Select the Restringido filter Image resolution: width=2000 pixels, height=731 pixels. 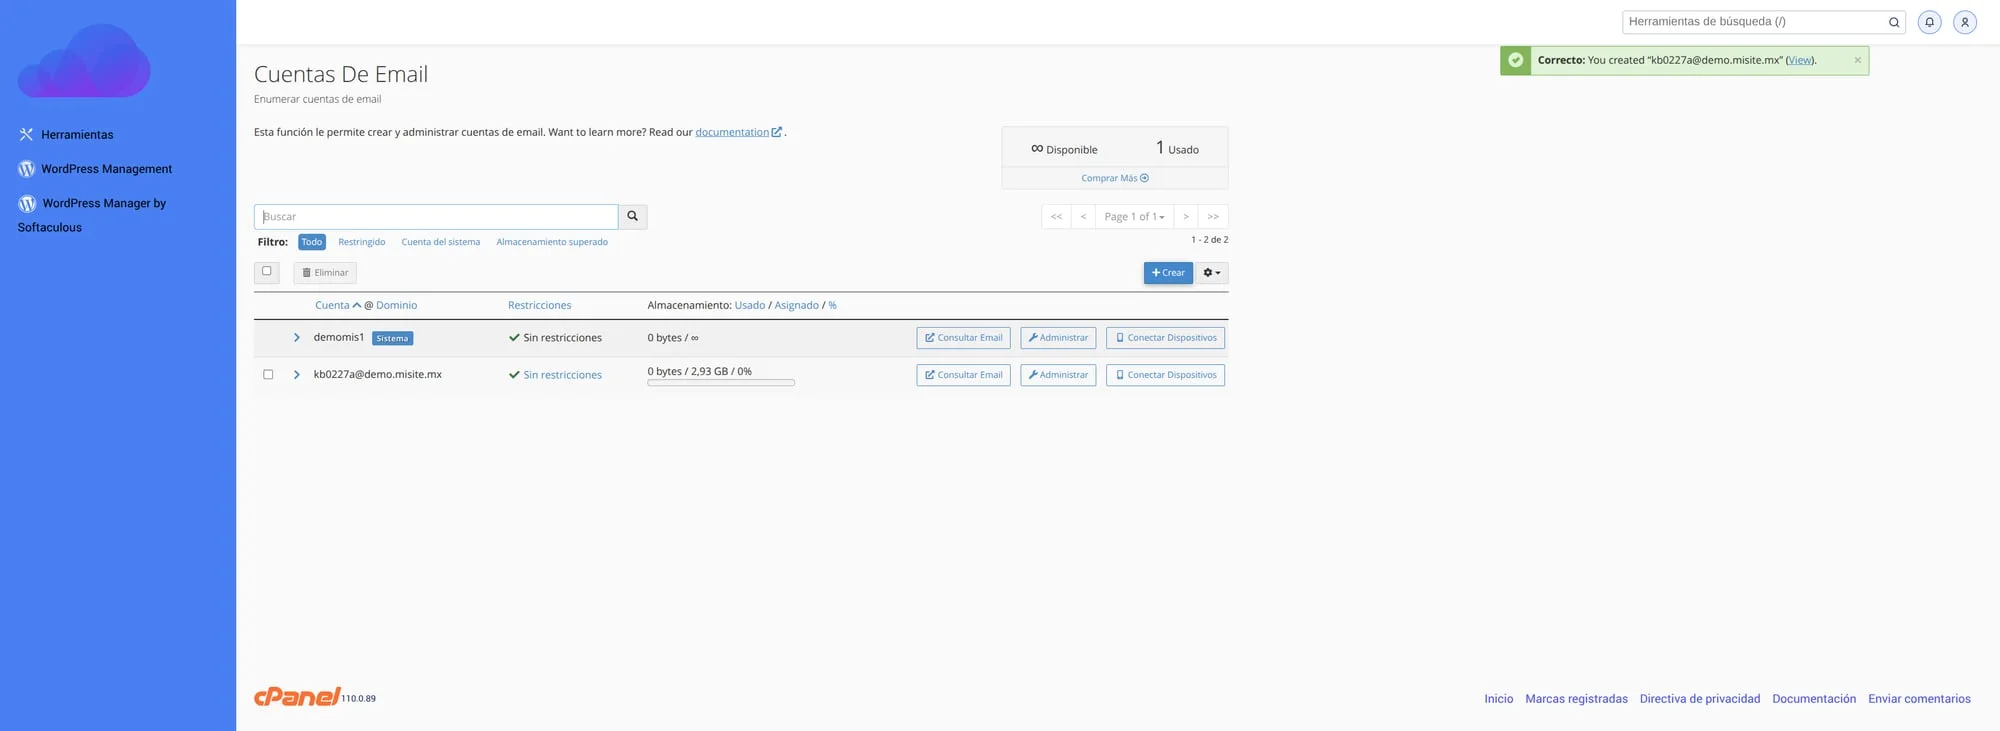[x=361, y=242]
